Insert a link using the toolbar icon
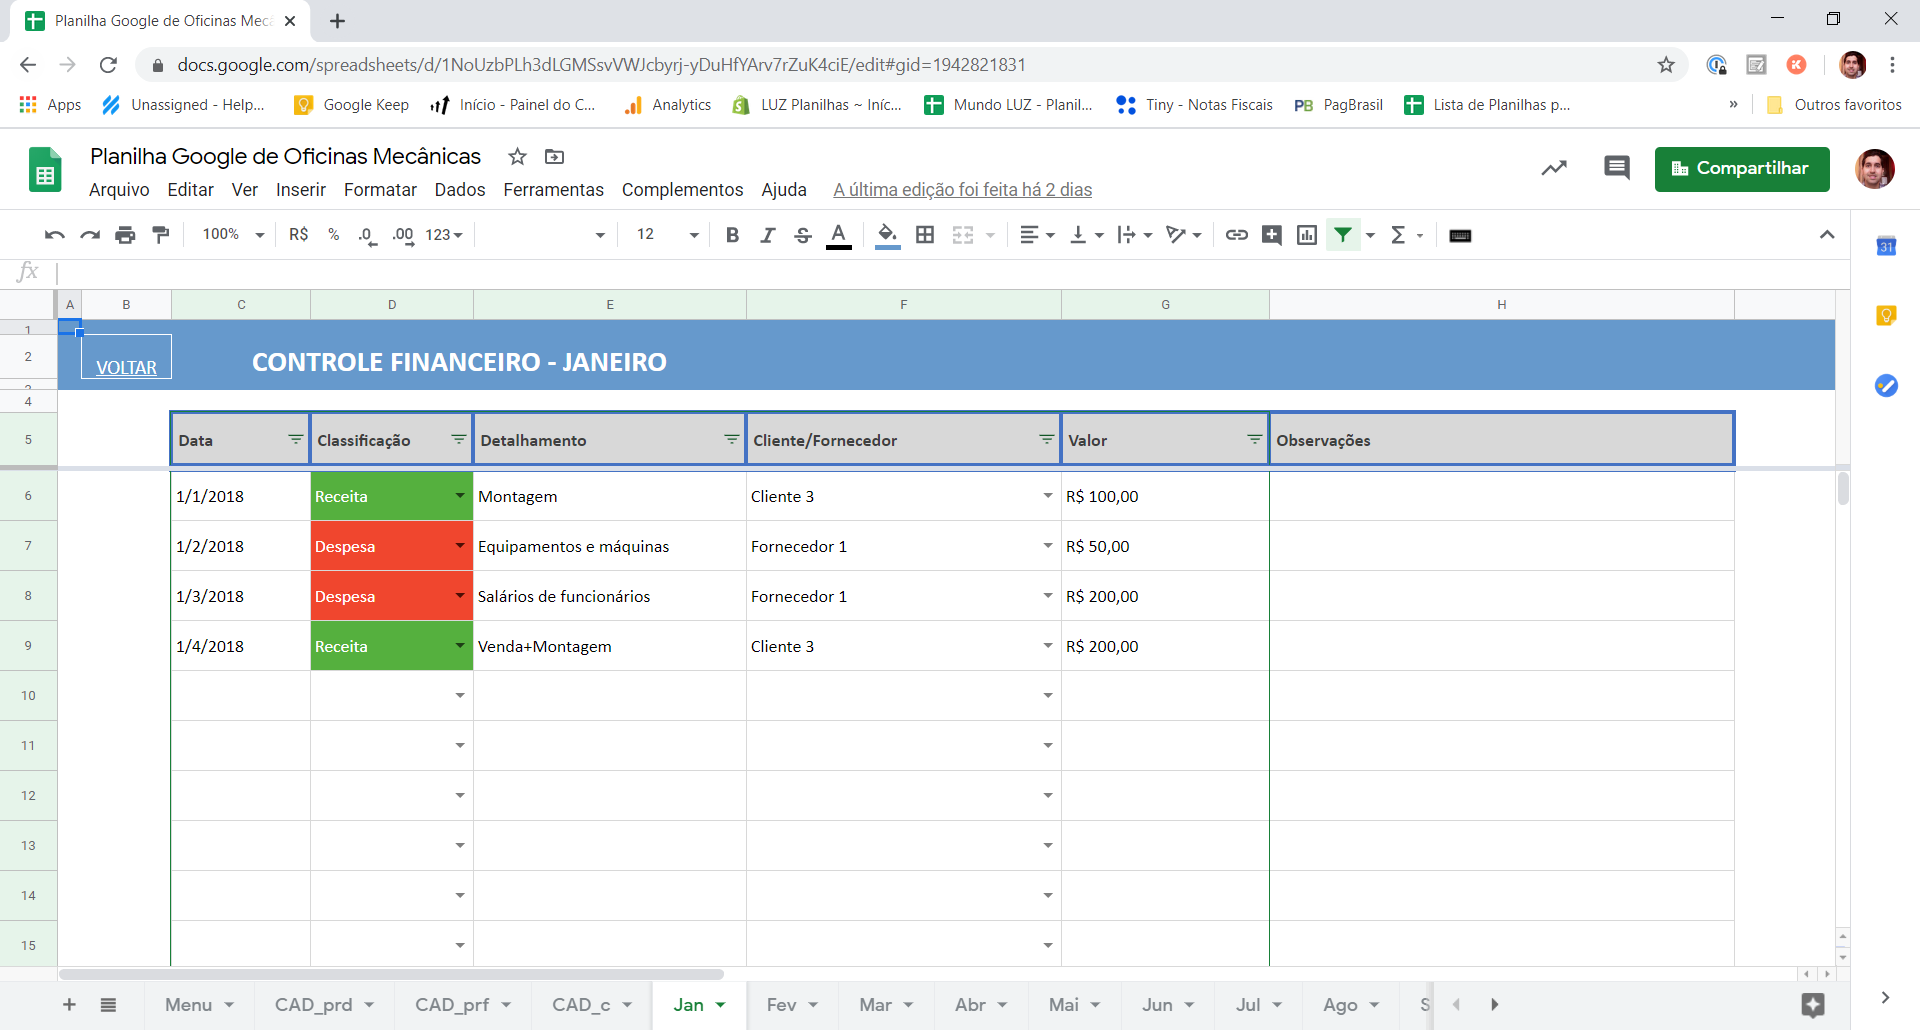Image resolution: width=1920 pixels, height=1030 pixels. 1236,235
